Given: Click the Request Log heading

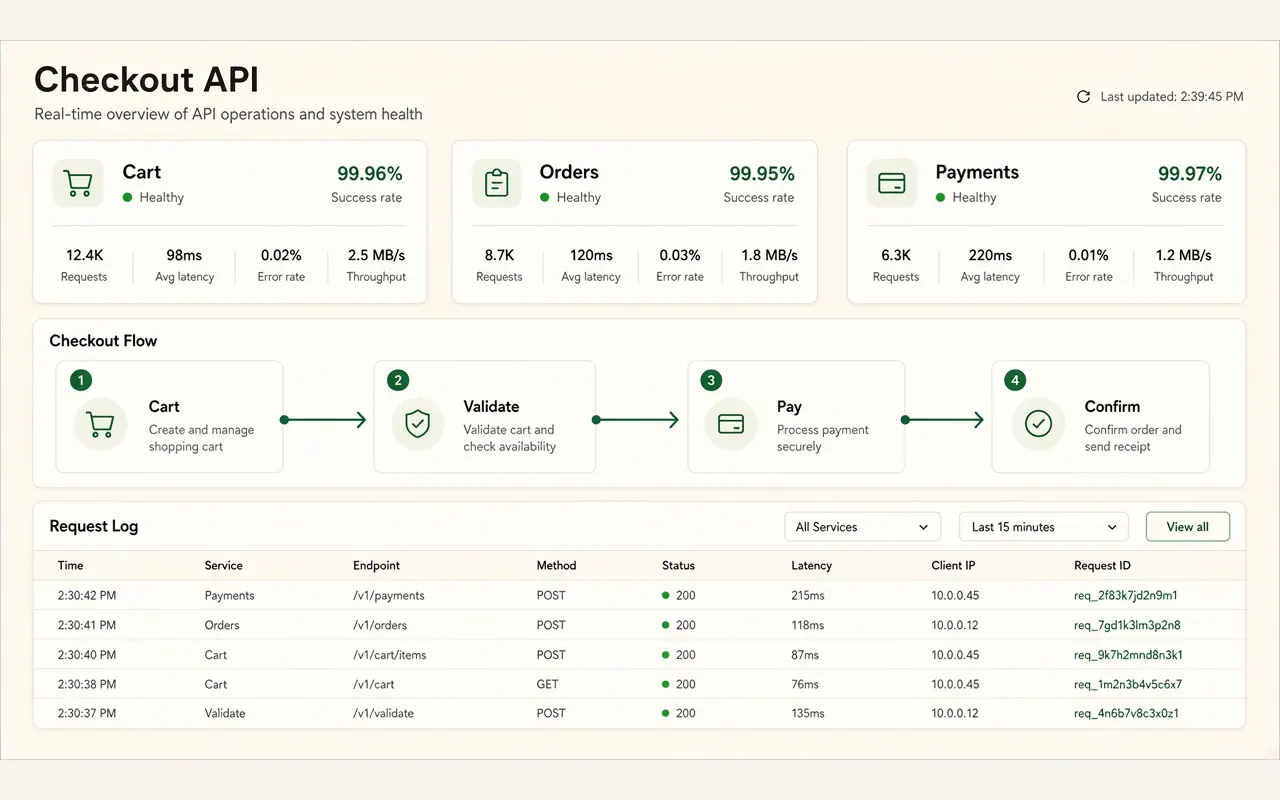Looking at the screenshot, I should [94, 526].
